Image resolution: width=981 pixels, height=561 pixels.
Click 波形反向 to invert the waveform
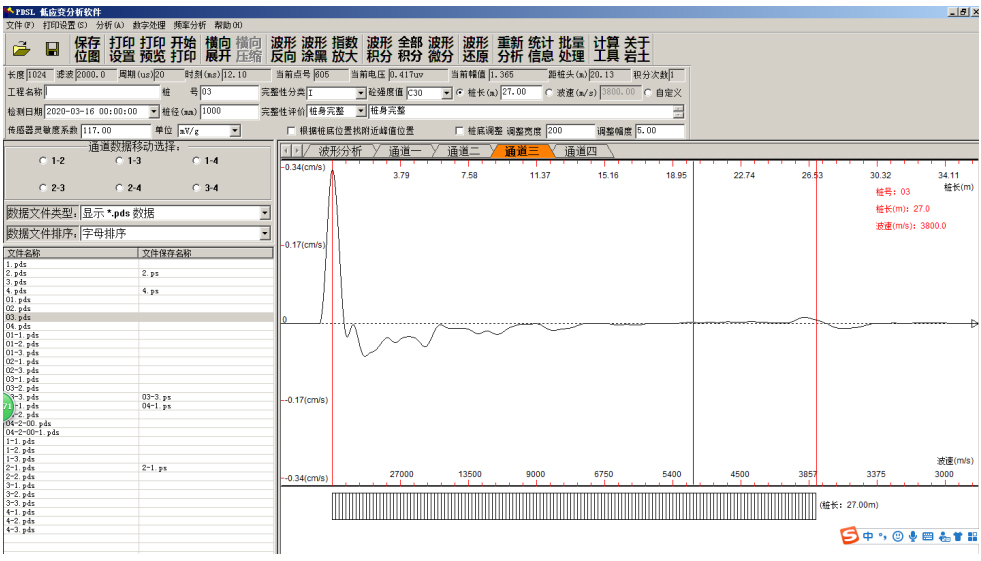coord(283,49)
